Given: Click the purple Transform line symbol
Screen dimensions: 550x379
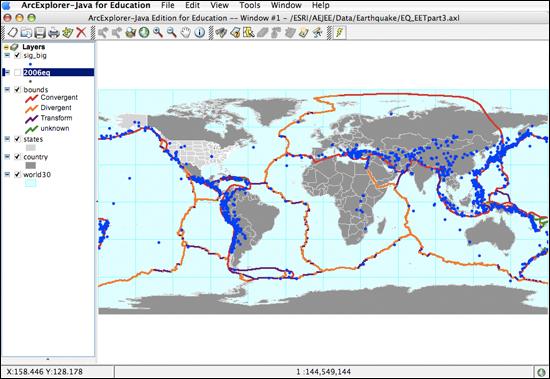Looking at the screenshot, I should point(32,119).
